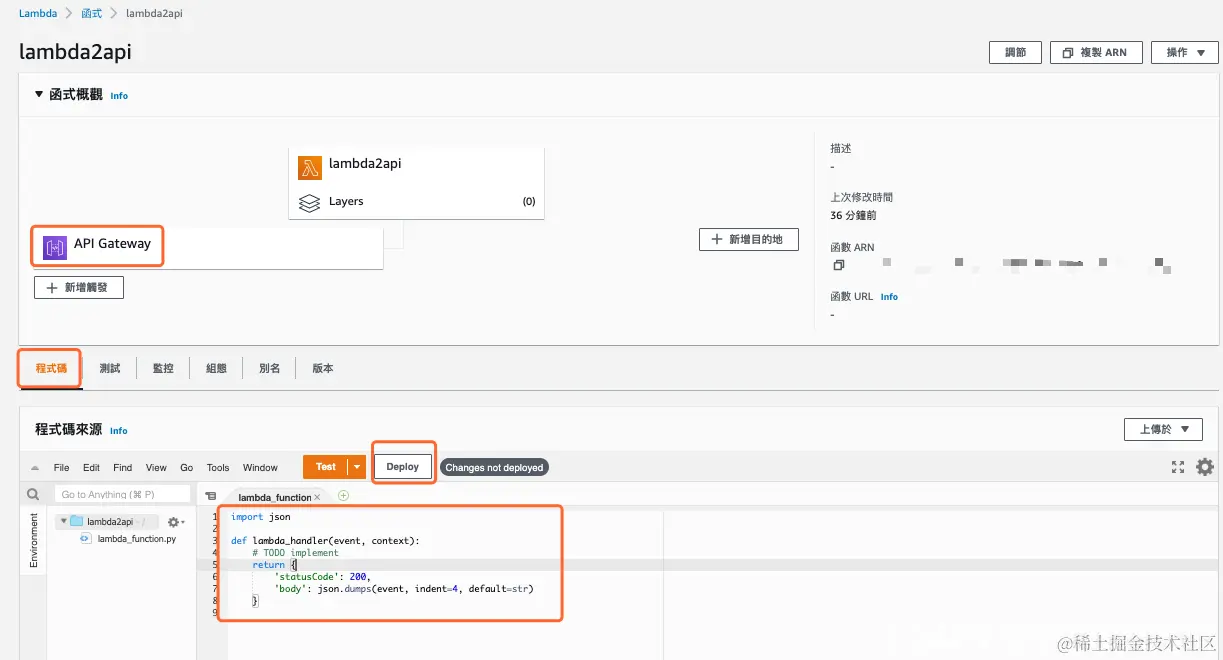Viewport: 1223px width, 660px height.
Task: Switch to the 組態 tab
Action: (216, 368)
